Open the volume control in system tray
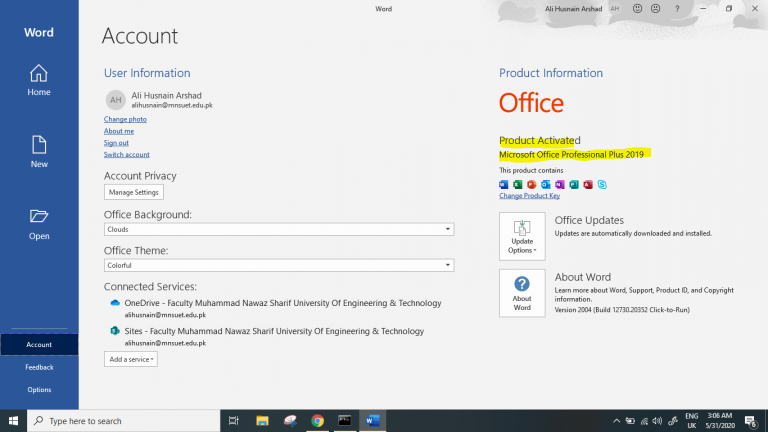The image size is (768, 432). [657, 421]
